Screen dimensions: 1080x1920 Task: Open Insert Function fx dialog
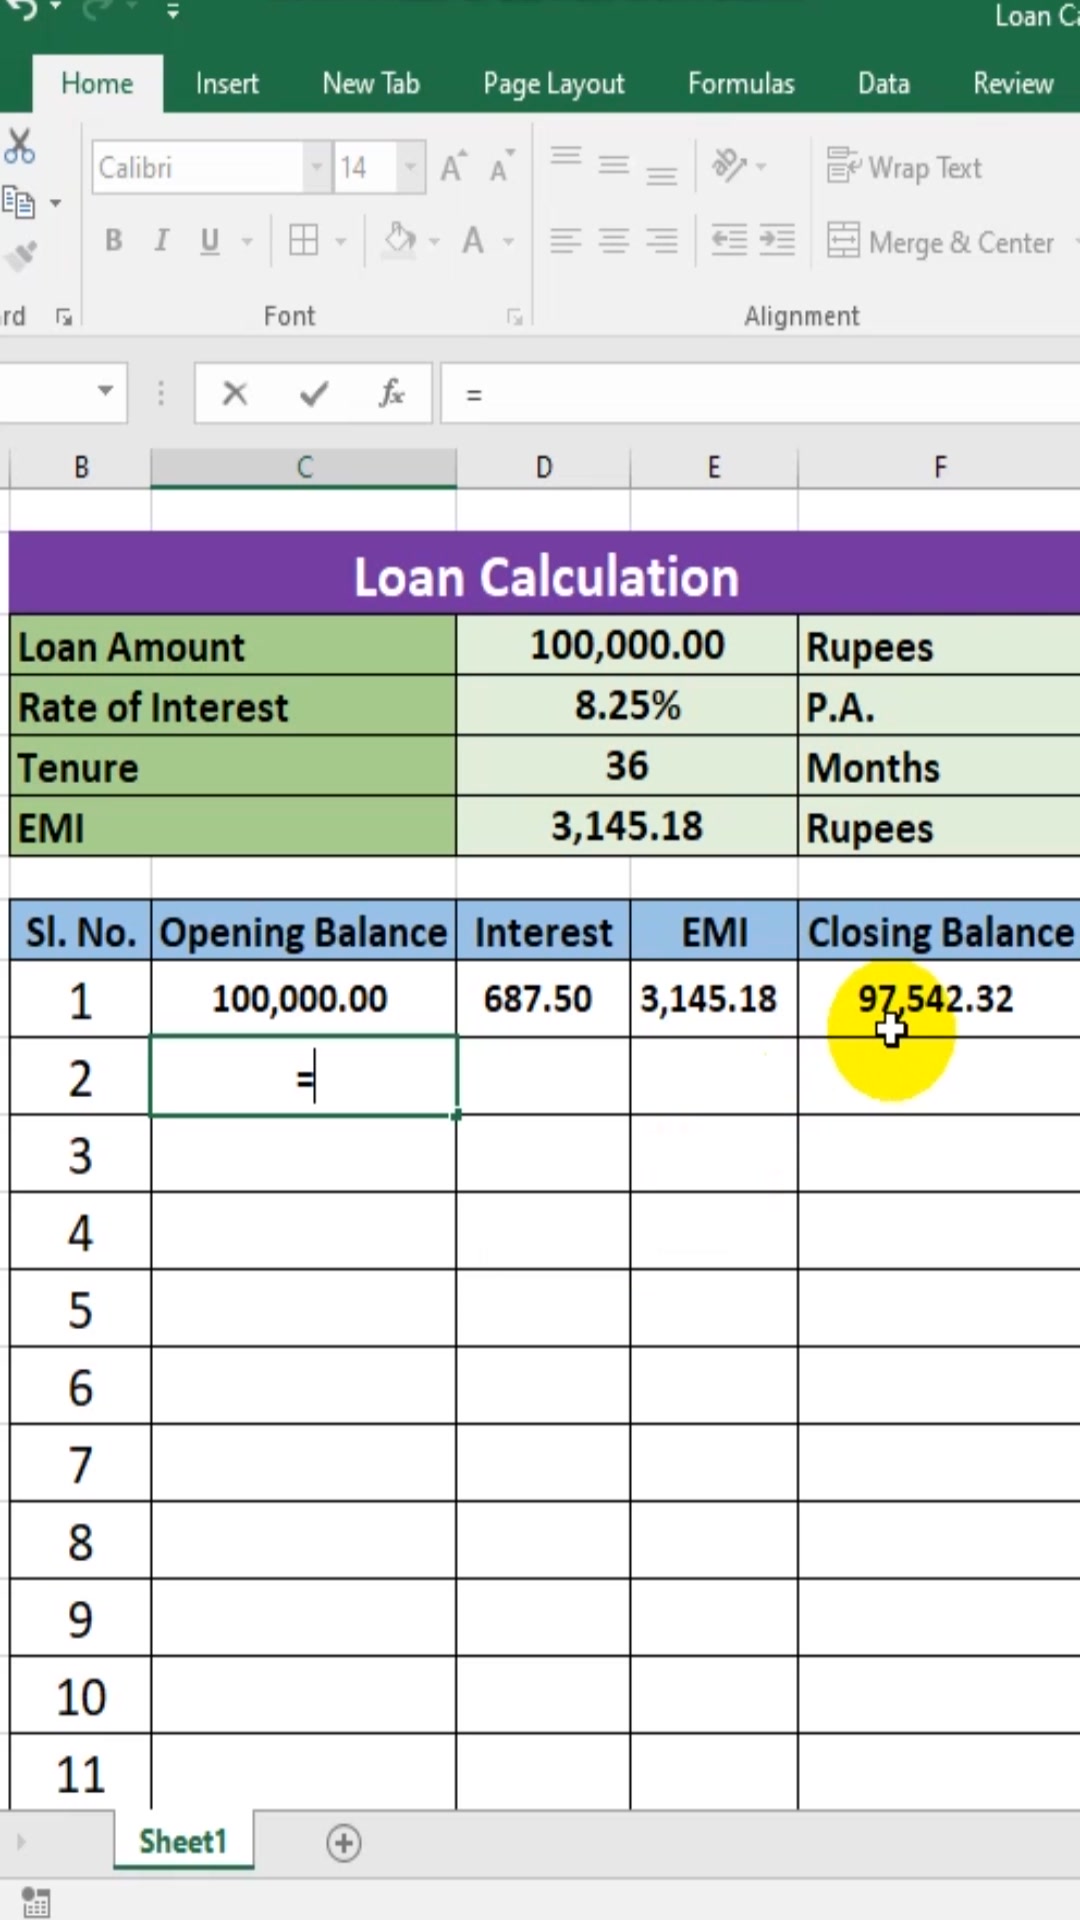(392, 393)
